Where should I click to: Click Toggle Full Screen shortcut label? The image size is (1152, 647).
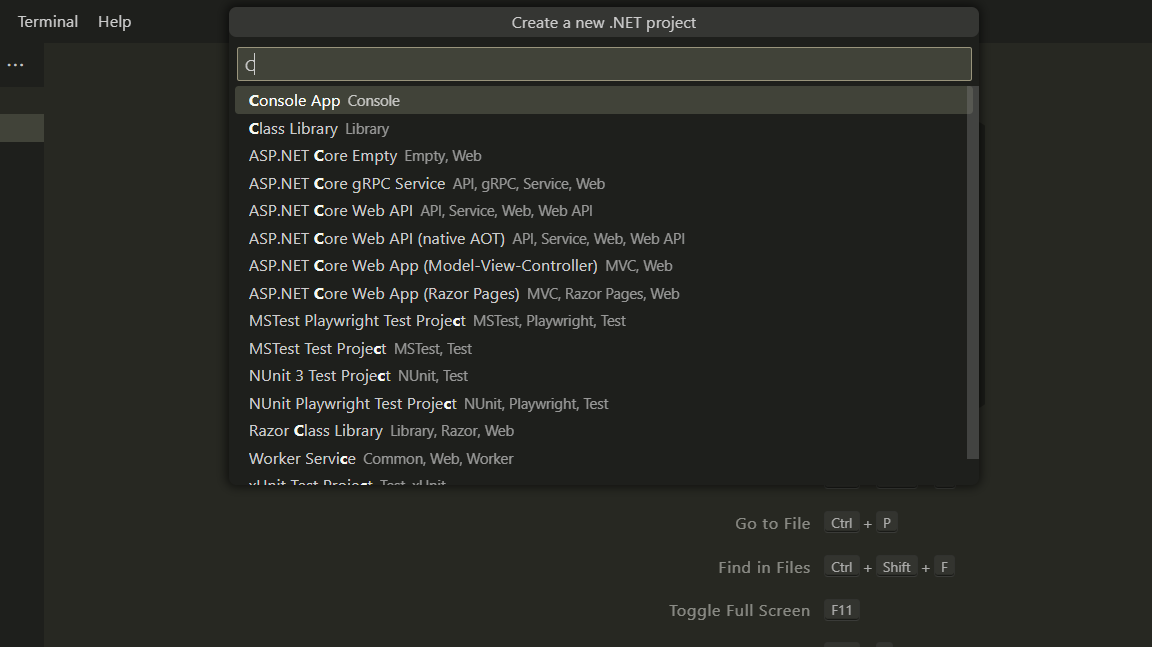pos(739,611)
